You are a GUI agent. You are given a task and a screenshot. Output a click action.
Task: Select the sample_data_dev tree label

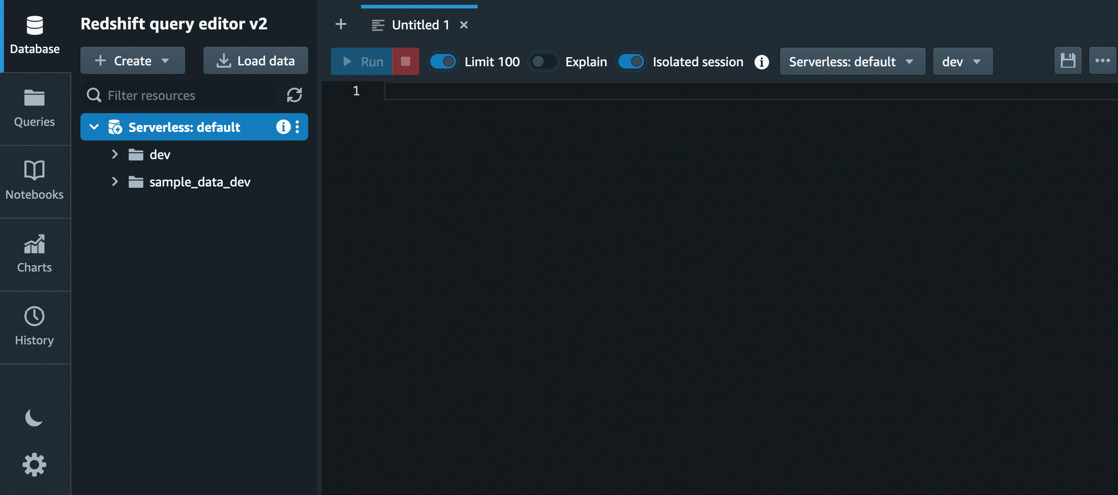(200, 182)
